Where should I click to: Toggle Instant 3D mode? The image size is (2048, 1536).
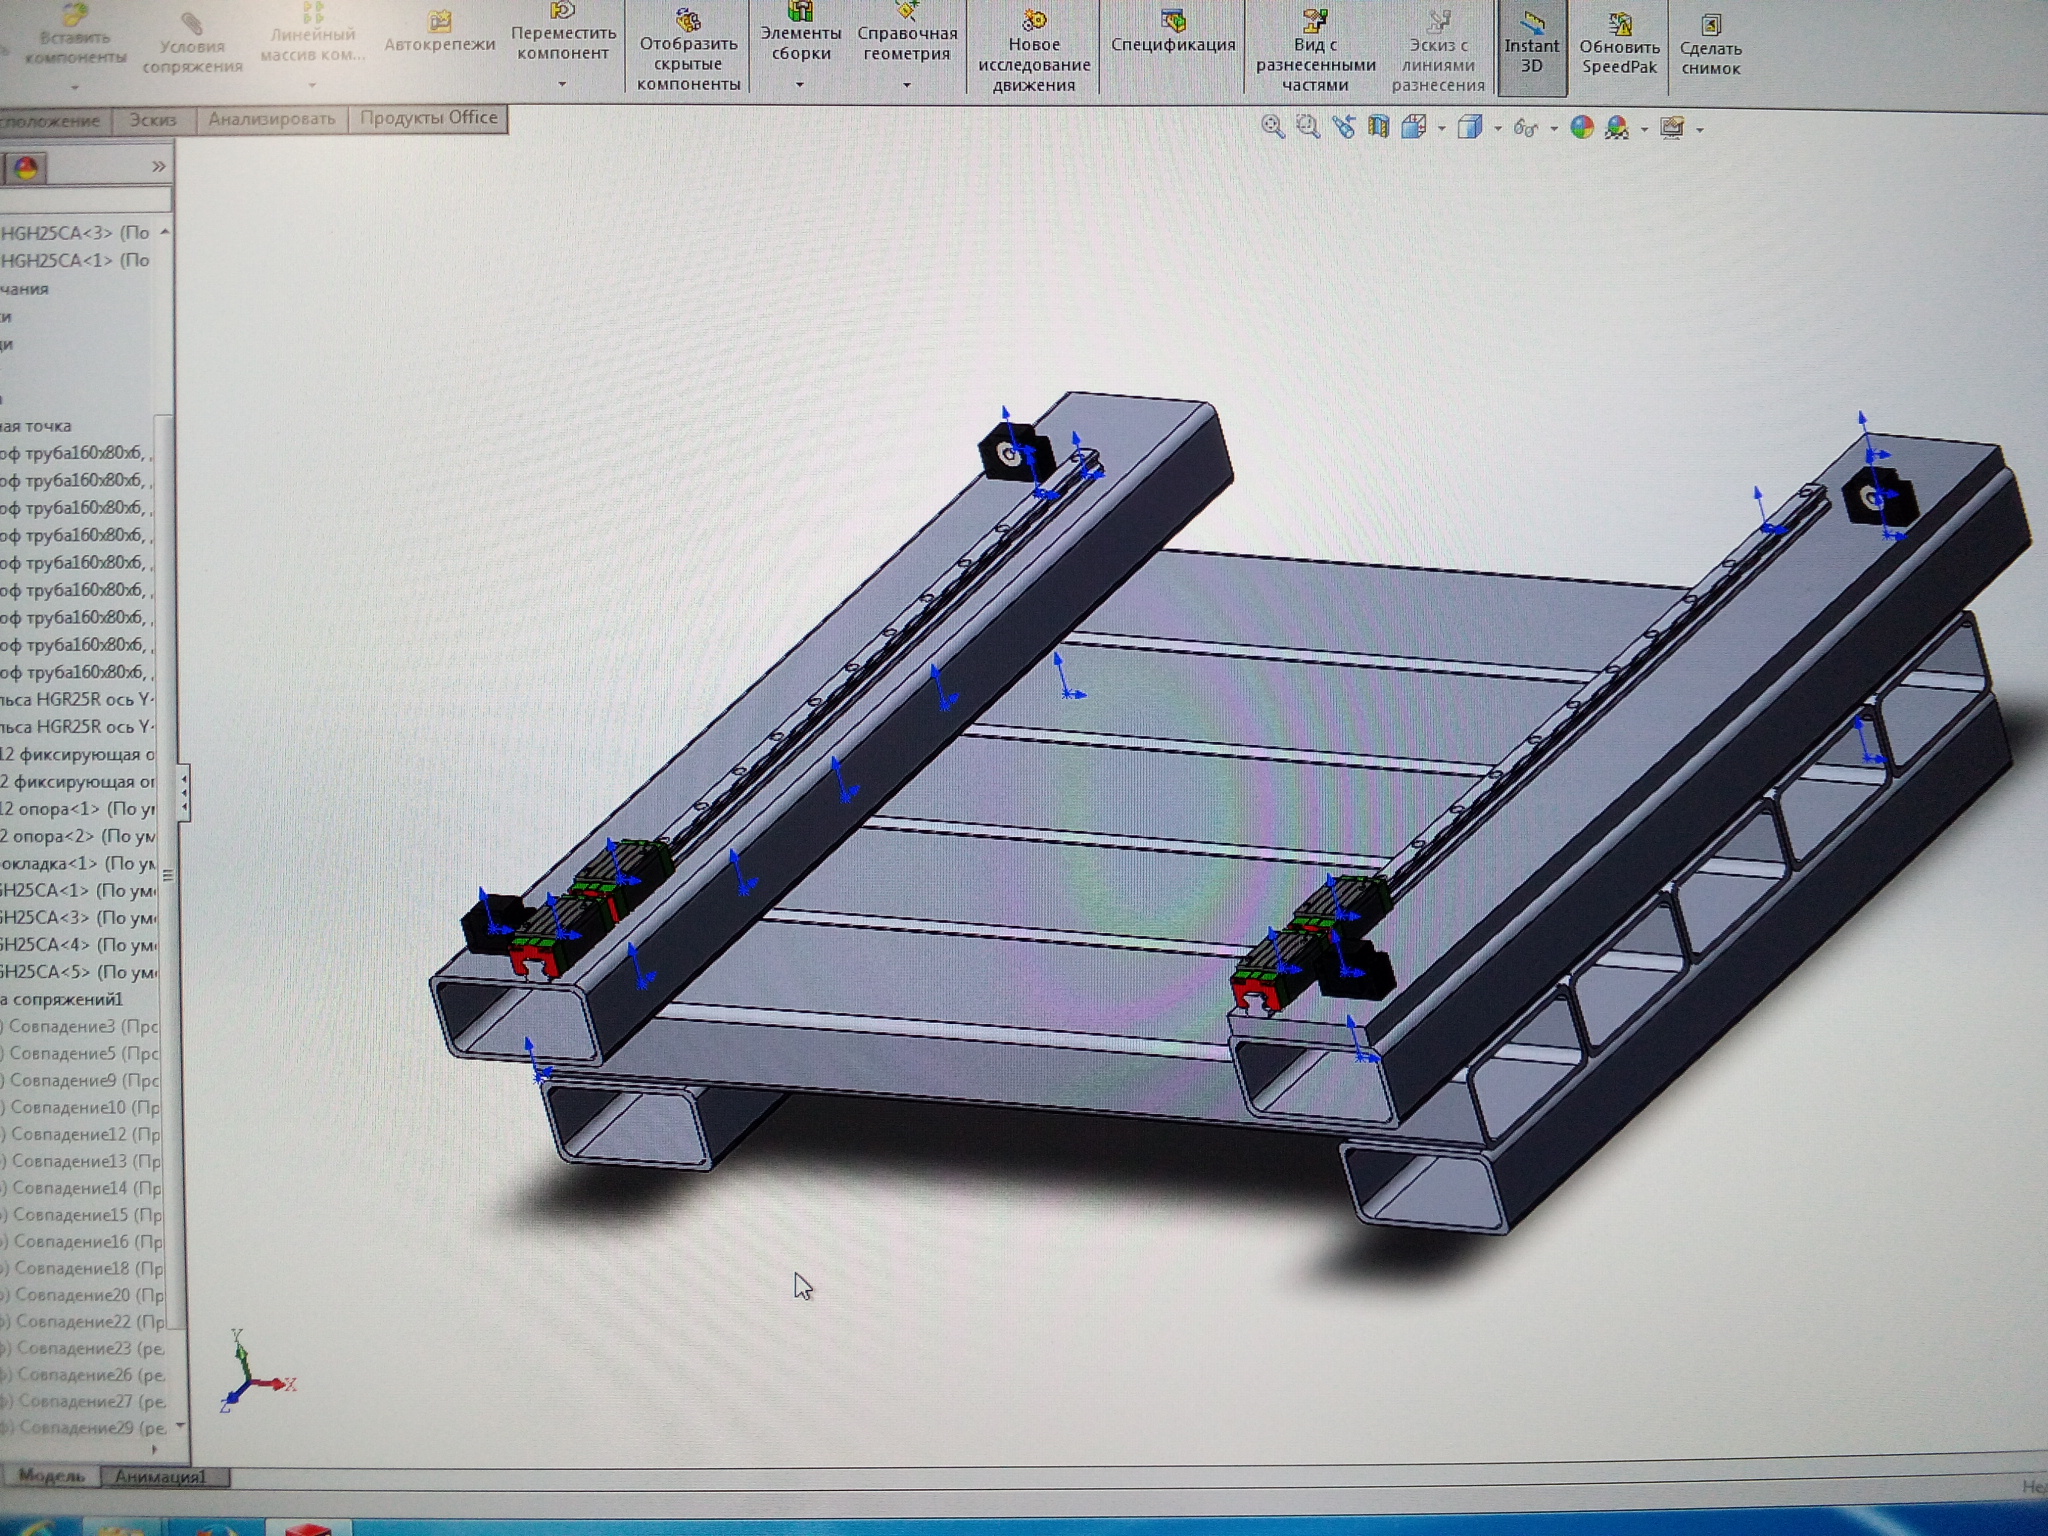click(1531, 45)
